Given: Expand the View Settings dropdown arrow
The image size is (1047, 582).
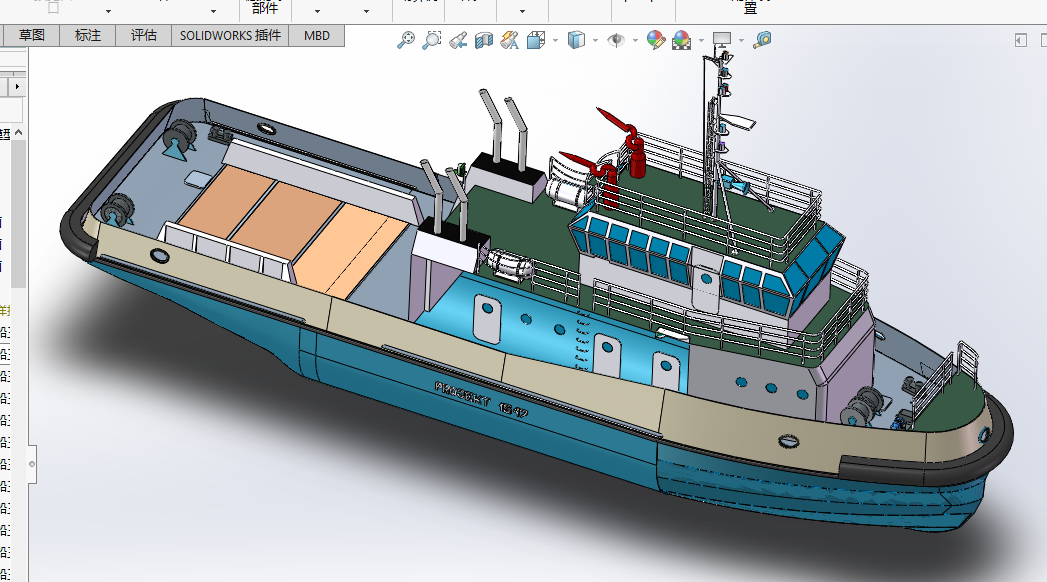Looking at the screenshot, I should tap(741, 41).
